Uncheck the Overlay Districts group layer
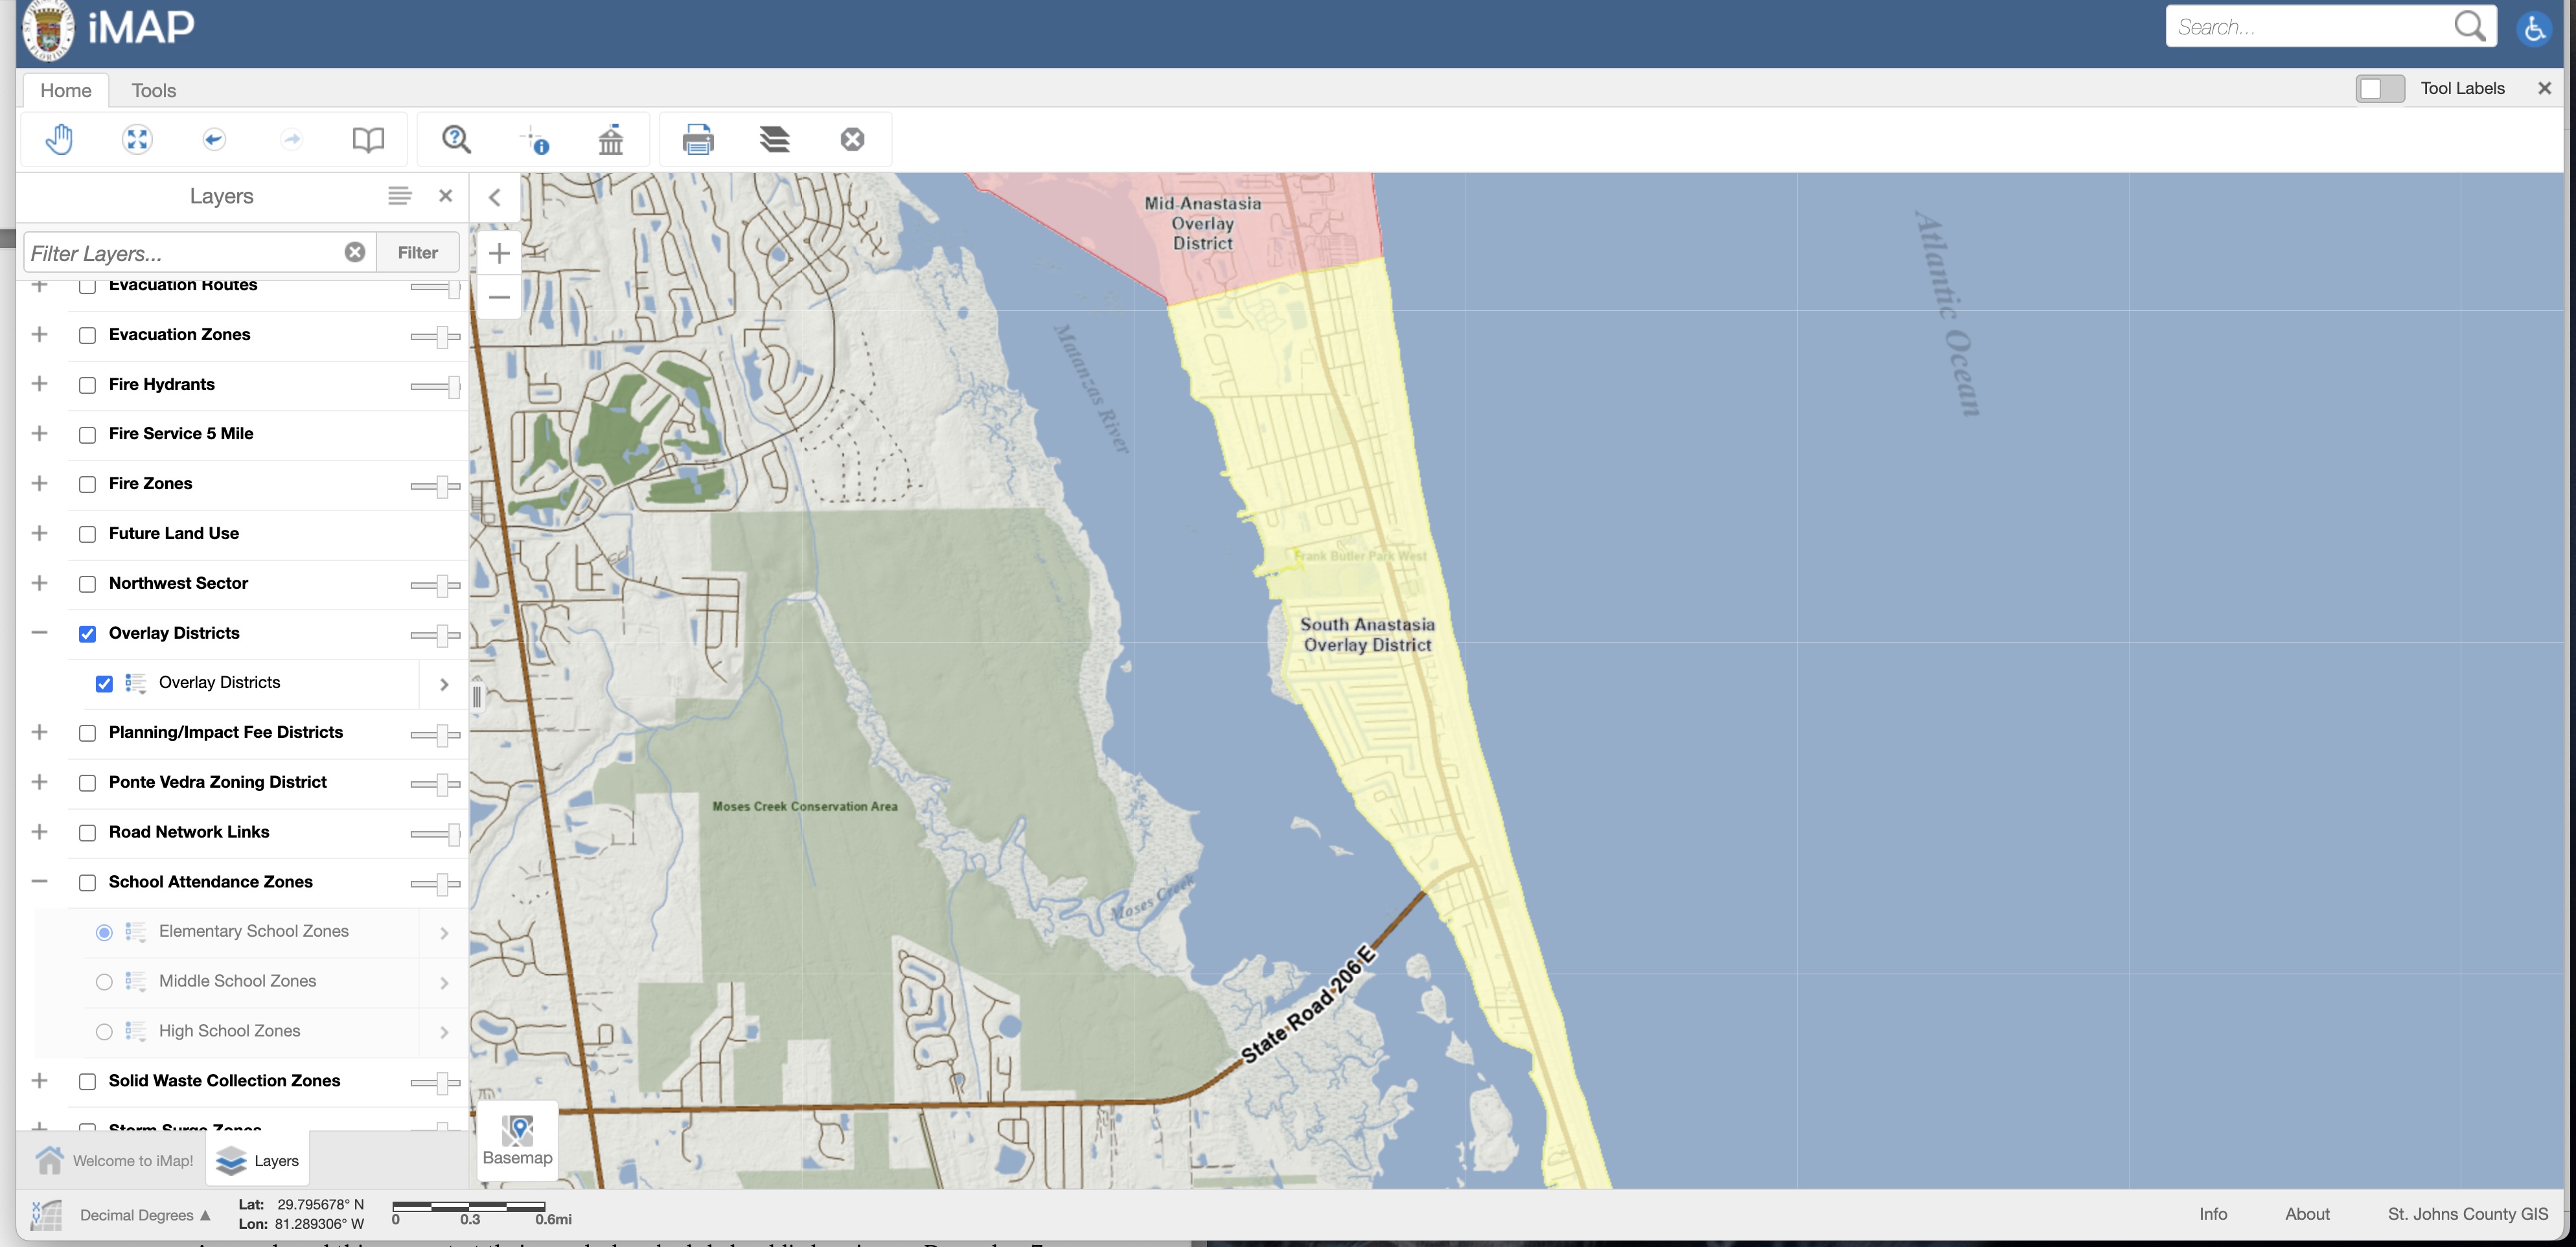This screenshot has height=1247, width=2576. pyautogui.click(x=88, y=634)
